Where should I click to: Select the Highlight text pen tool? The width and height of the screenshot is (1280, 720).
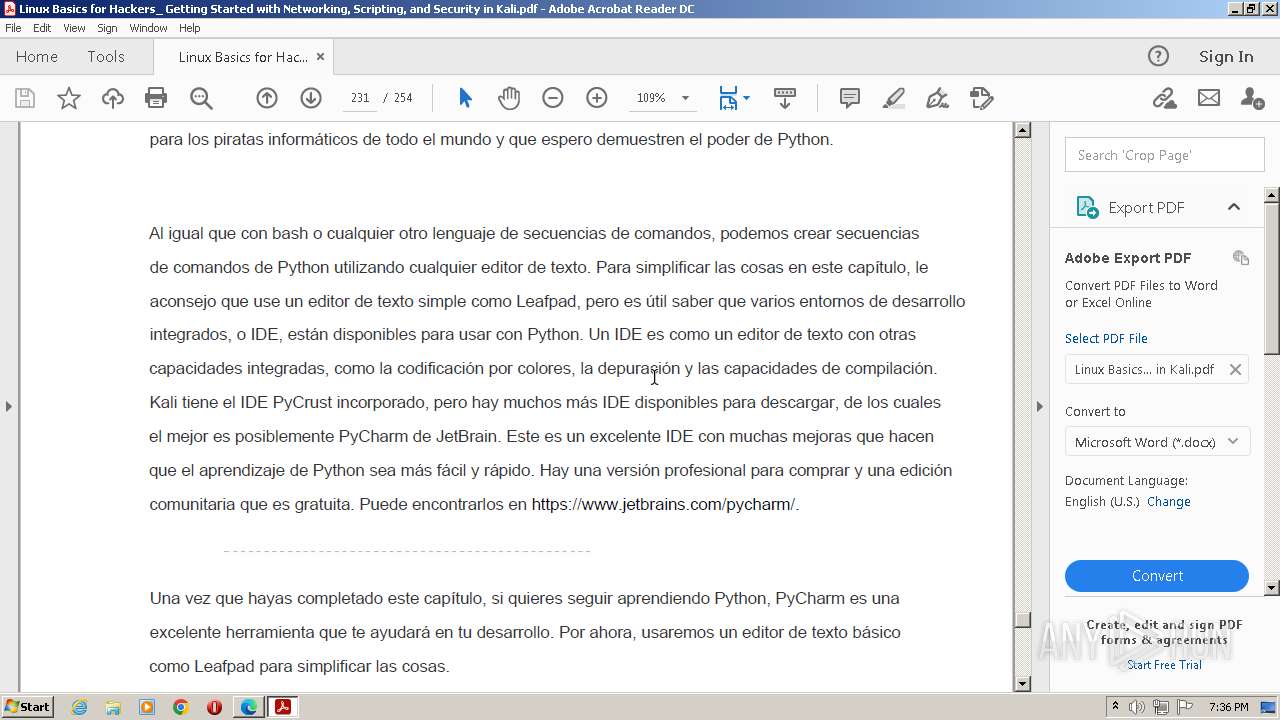coord(894,98)
